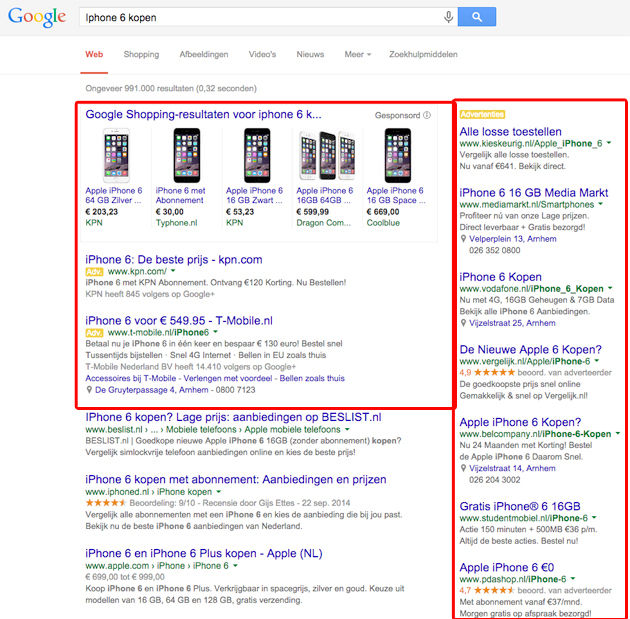Screen dimensions: 630x619
Task: Open 'Apple iPhone 6 €0' pdashop ad
Action: coord(507,568)
